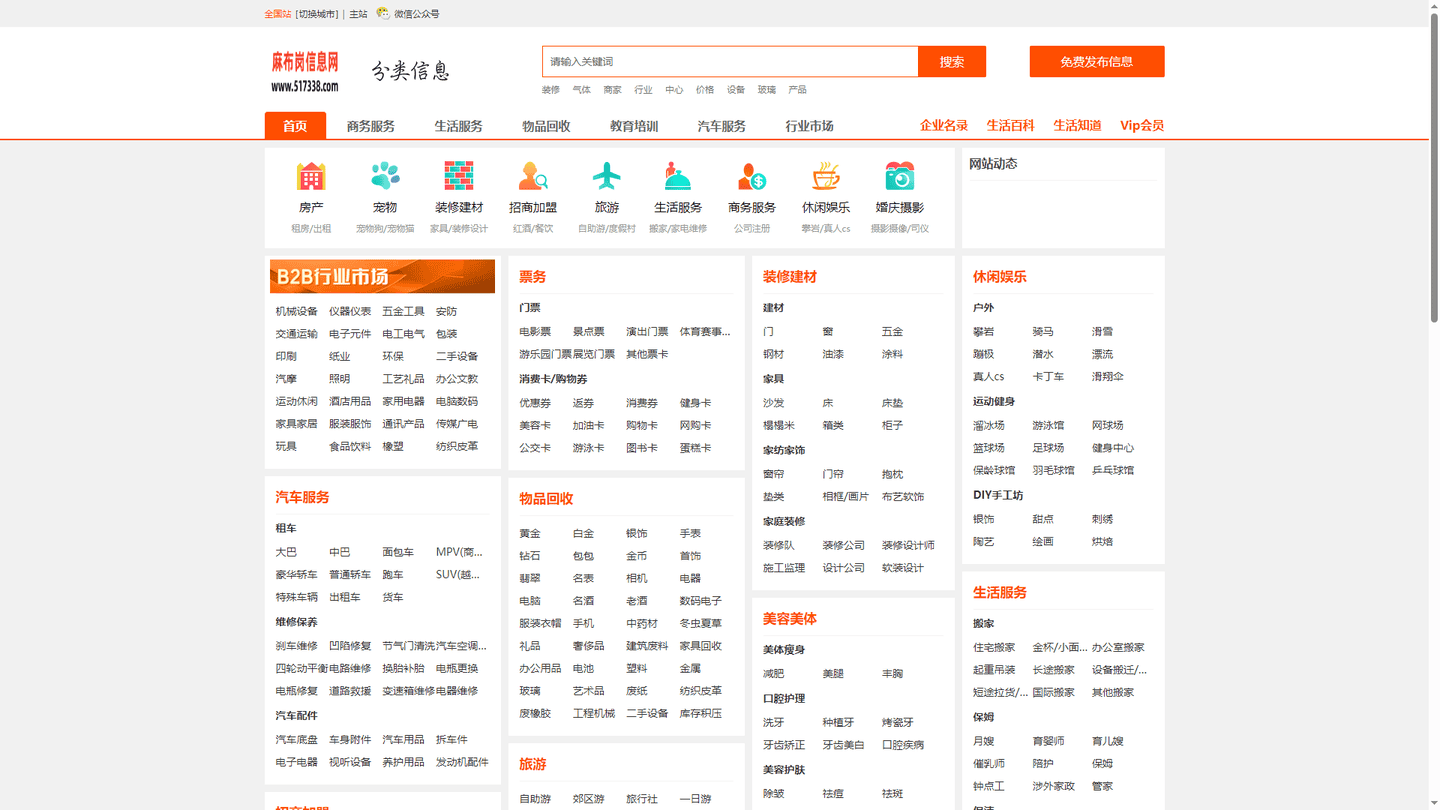This screenshot has height=810, width=1440.
Task: Click 电影票 under 门票
Action: [535, 332]
